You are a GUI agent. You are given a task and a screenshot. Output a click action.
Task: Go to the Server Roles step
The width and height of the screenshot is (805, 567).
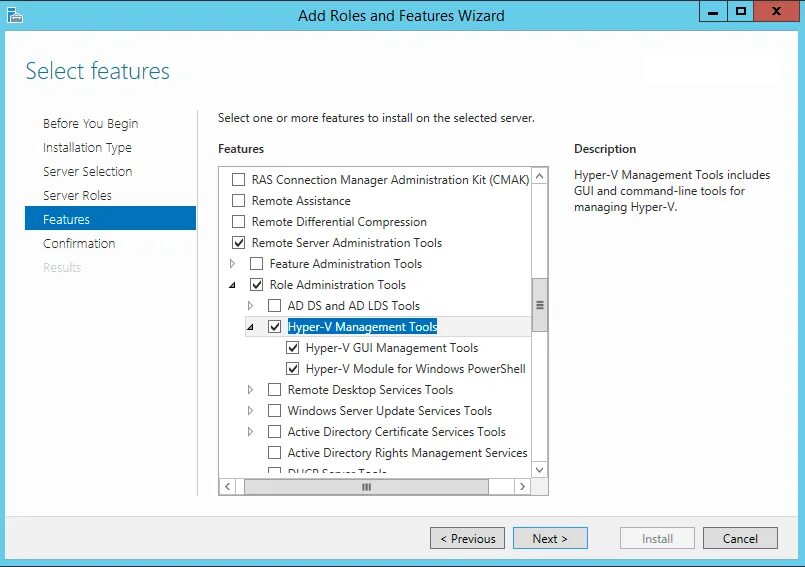(77, 195)
